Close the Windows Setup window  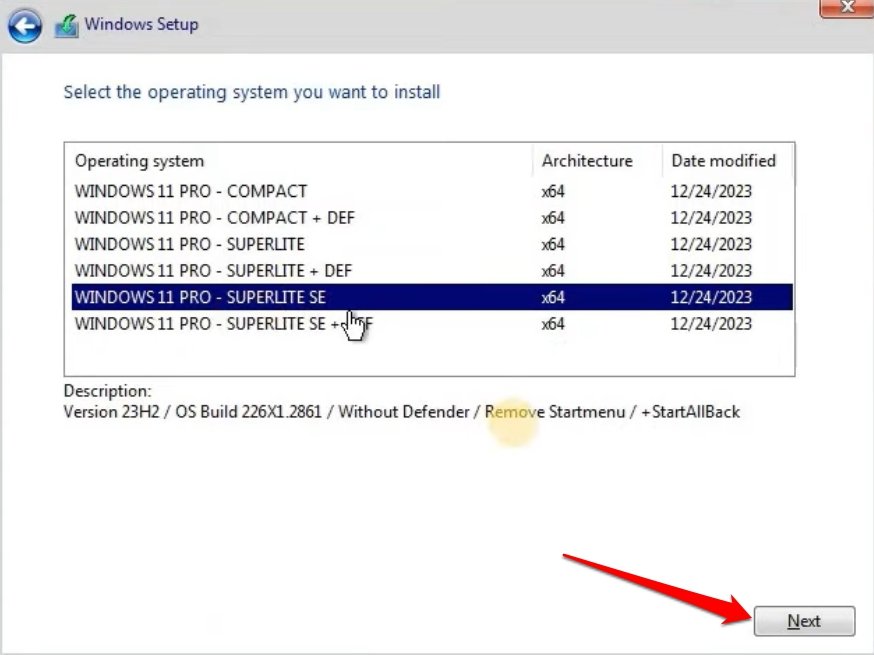coord(847,7)
